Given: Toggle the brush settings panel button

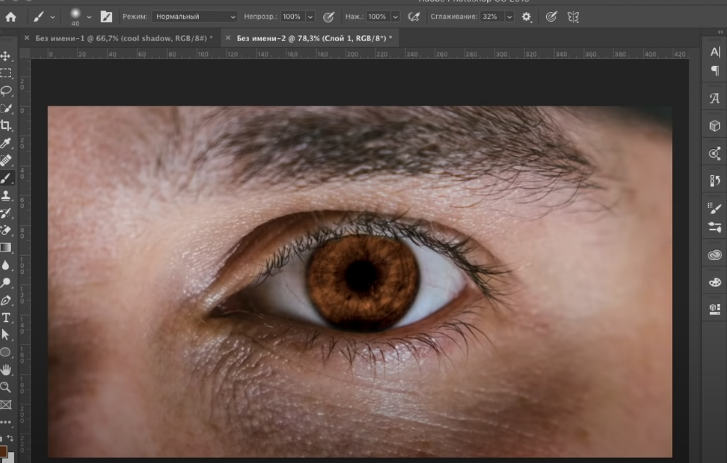Looking at the screenshot, I should click(106, 17).
